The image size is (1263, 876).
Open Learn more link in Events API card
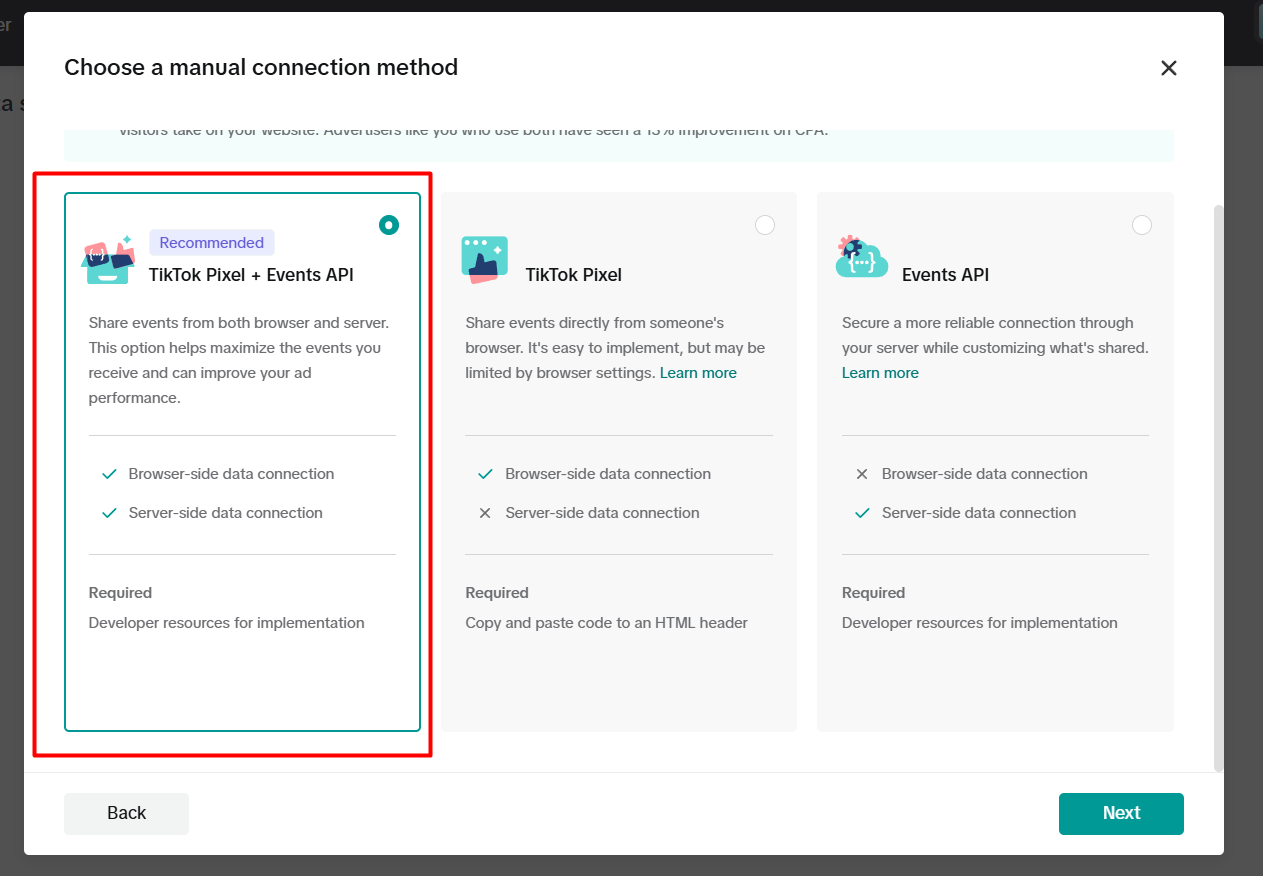coord(880,373)
